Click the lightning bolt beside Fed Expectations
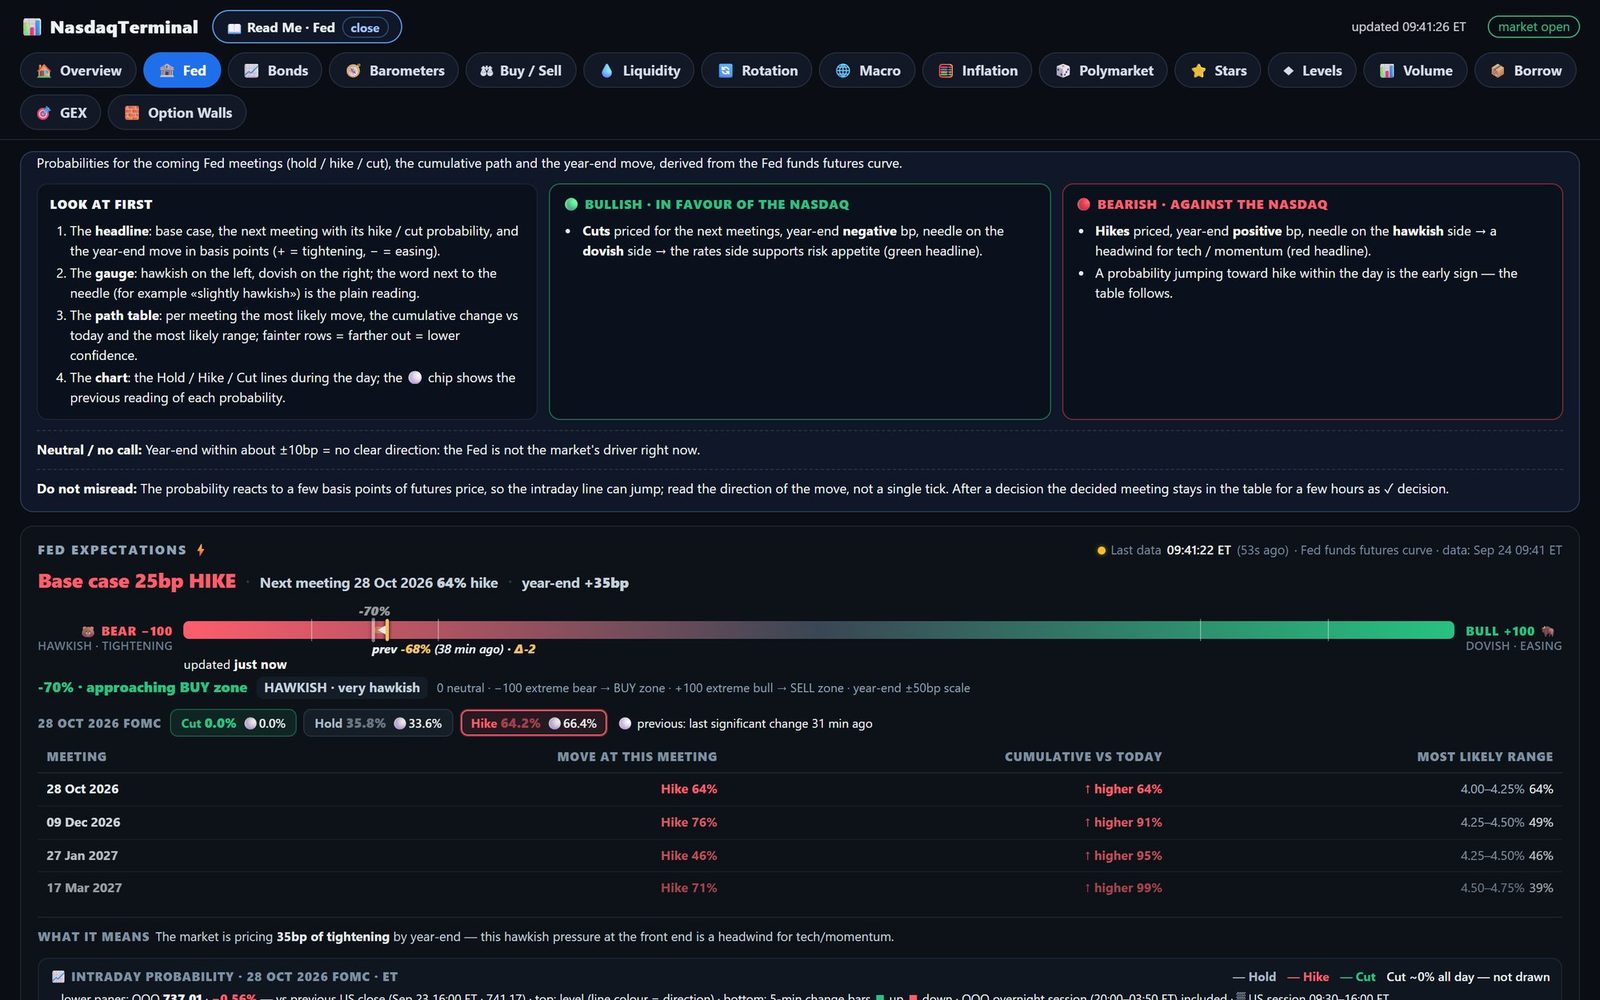 point(201,550)
